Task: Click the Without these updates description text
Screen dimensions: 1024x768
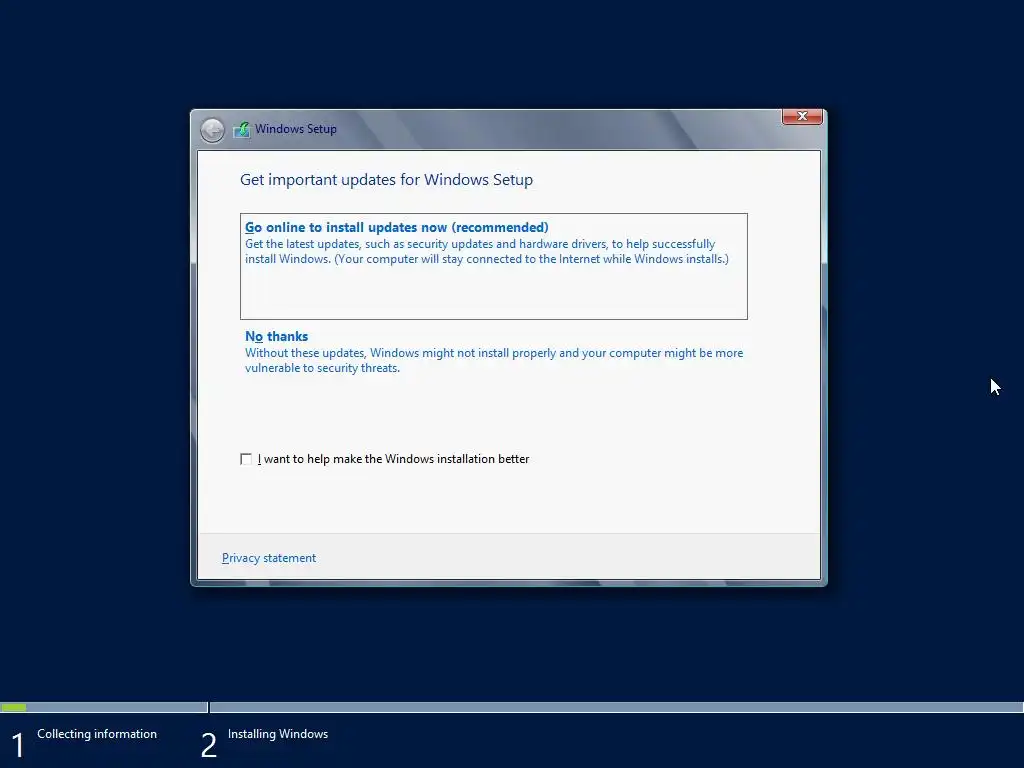Action: click(x=494, y=360)
